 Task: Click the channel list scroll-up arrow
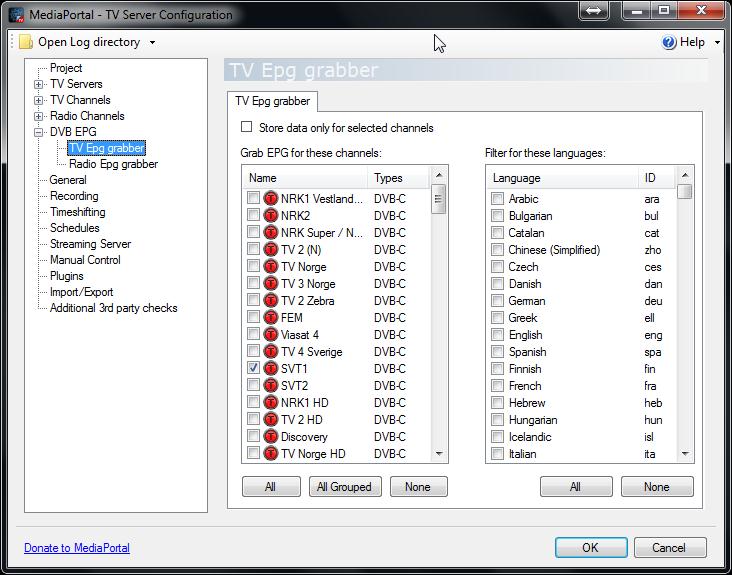pyautogui.click(x=439, y=175)
